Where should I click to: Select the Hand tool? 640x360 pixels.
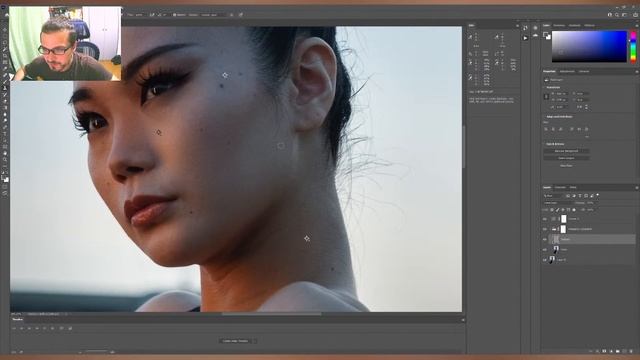(5, 153)
